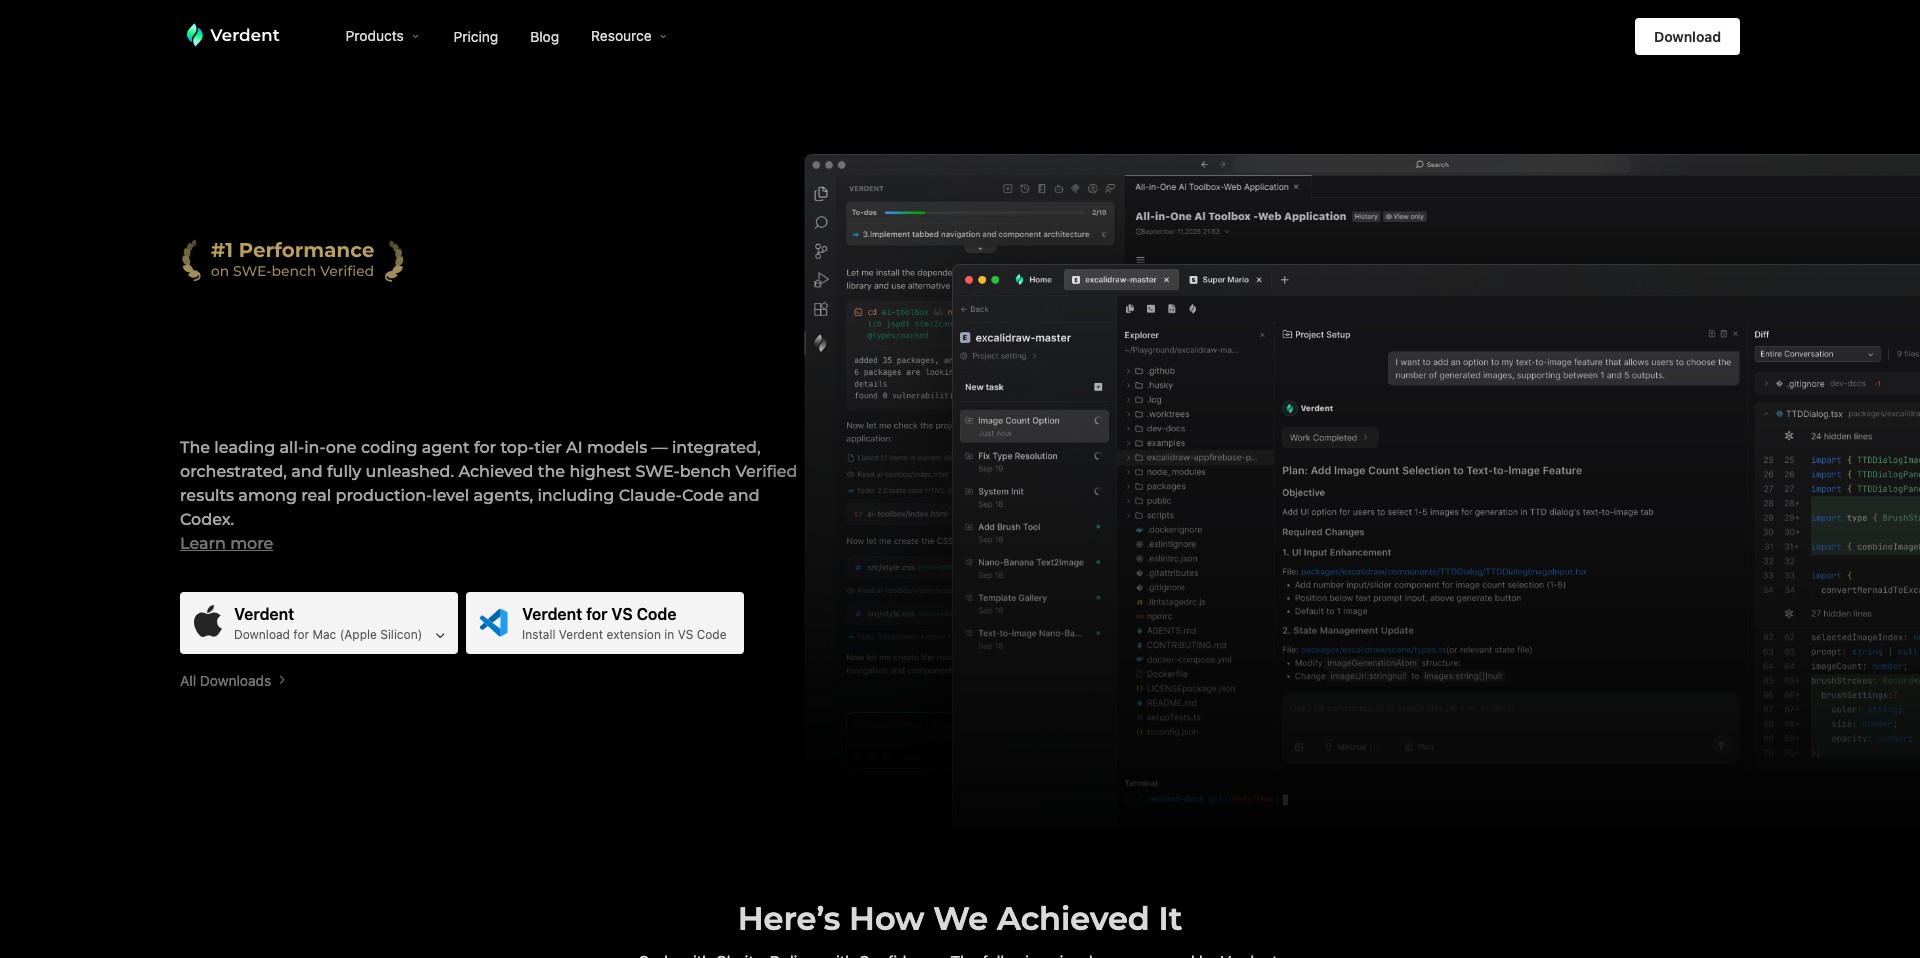
Task: Open the TTDDialogImageInput.tsx file link
Action: pyautogui.click(x=1443, y=572)
